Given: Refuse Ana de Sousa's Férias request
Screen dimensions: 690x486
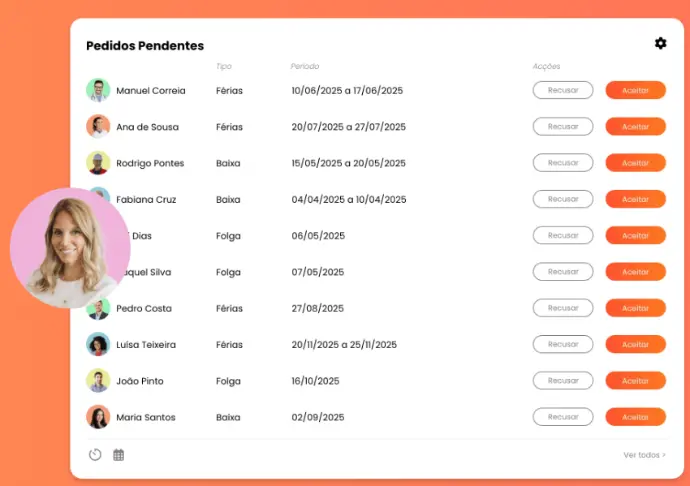Looking at the screenshot, I should pos(563,127).
